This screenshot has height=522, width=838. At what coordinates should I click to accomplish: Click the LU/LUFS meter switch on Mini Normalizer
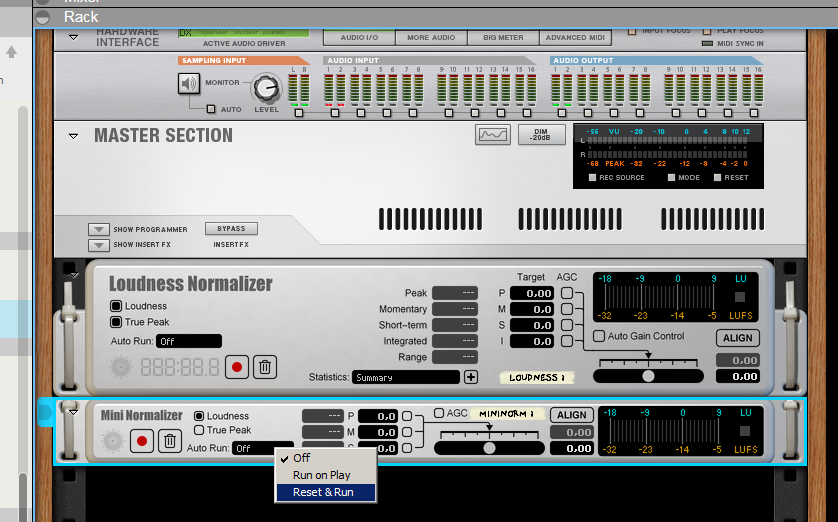click(744, 431)
